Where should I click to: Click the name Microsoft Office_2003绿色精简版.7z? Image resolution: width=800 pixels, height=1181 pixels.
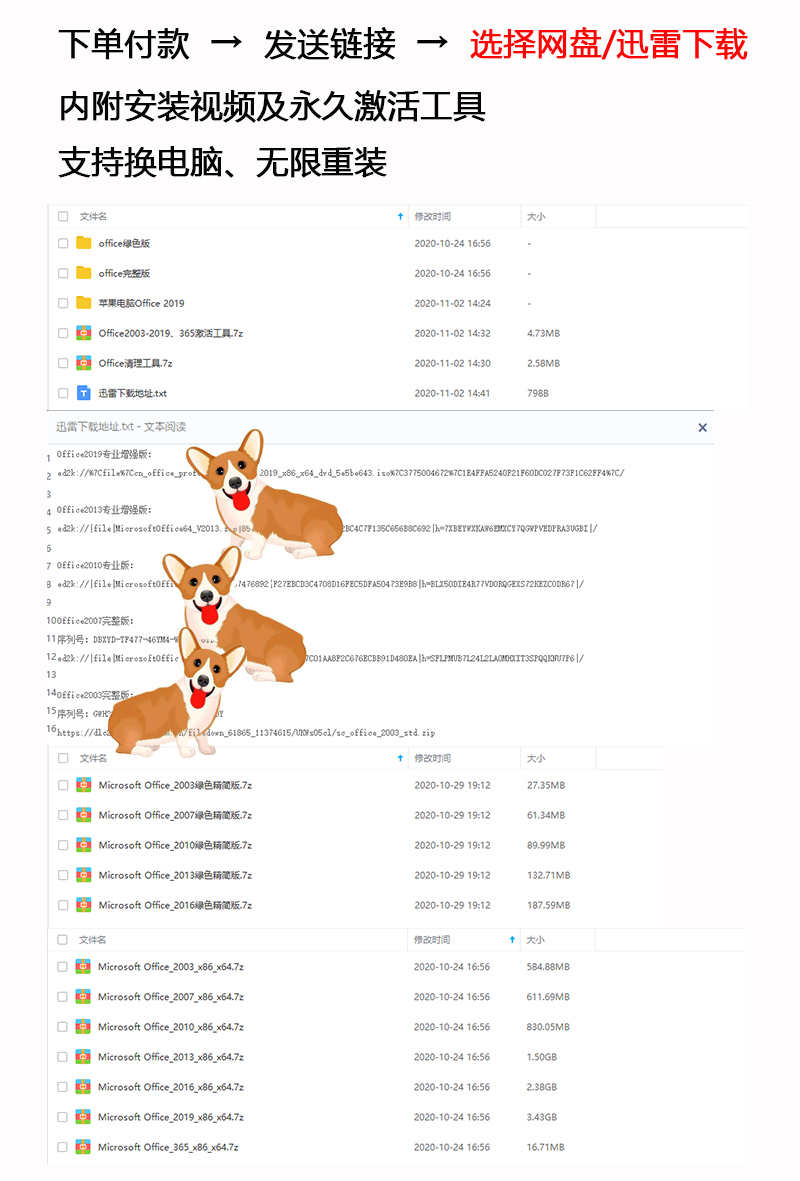click(x=176, y=785)
